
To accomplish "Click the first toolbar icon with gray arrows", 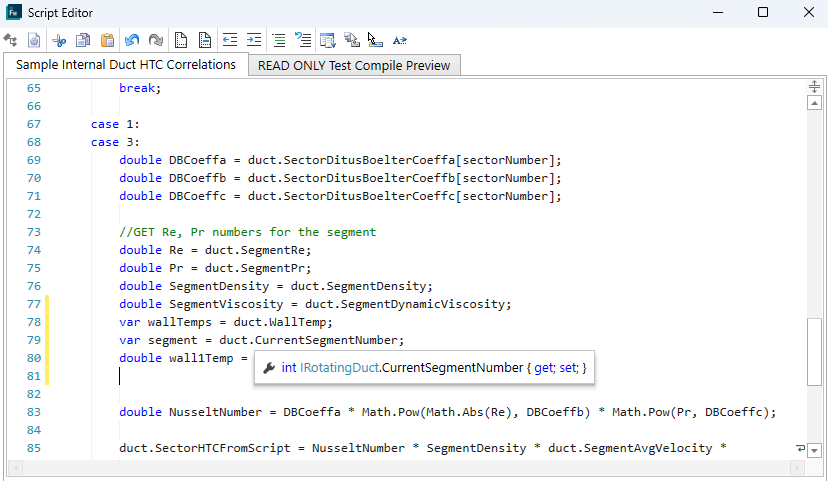I will point(11,41).
